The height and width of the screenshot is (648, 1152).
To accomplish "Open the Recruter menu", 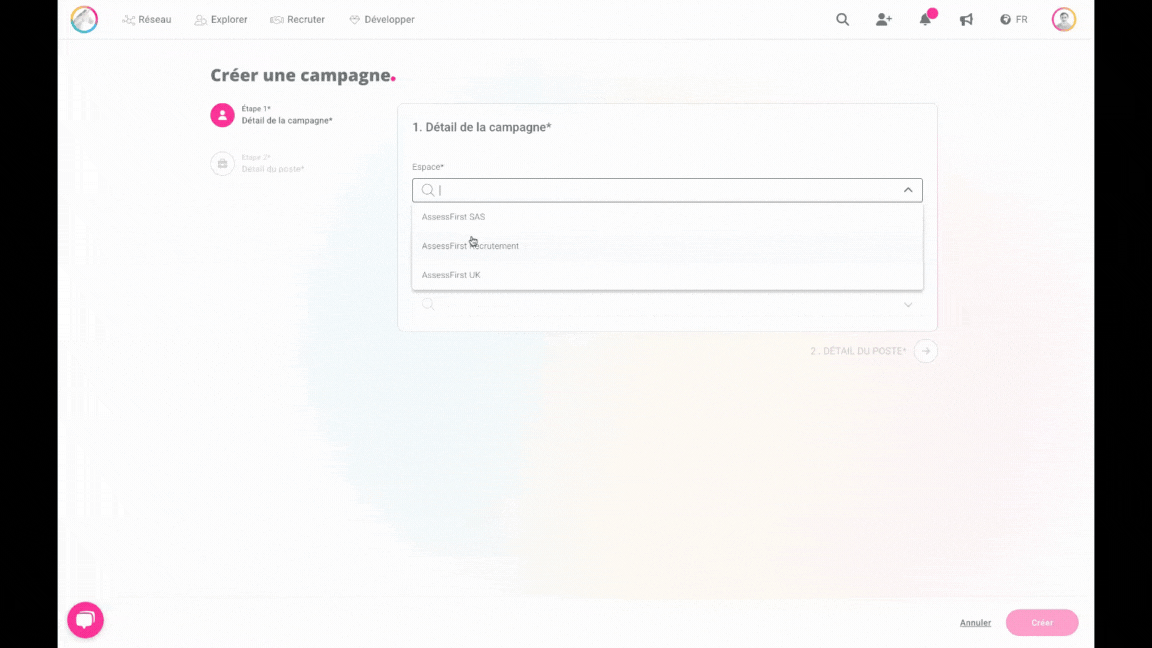I will tap(298, 19).
